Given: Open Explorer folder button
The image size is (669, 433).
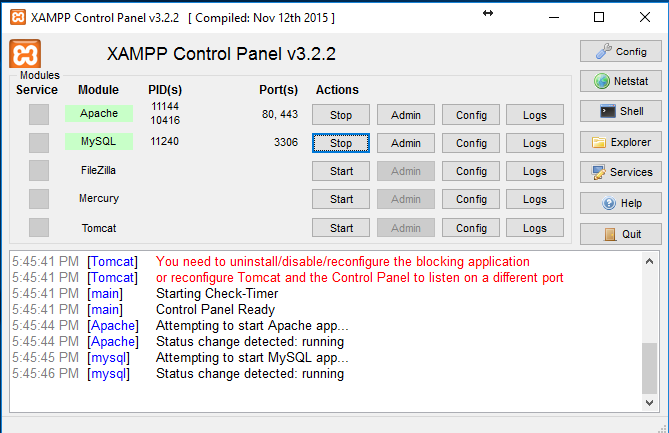Looking at the screenshot, I should coord(620,142).
